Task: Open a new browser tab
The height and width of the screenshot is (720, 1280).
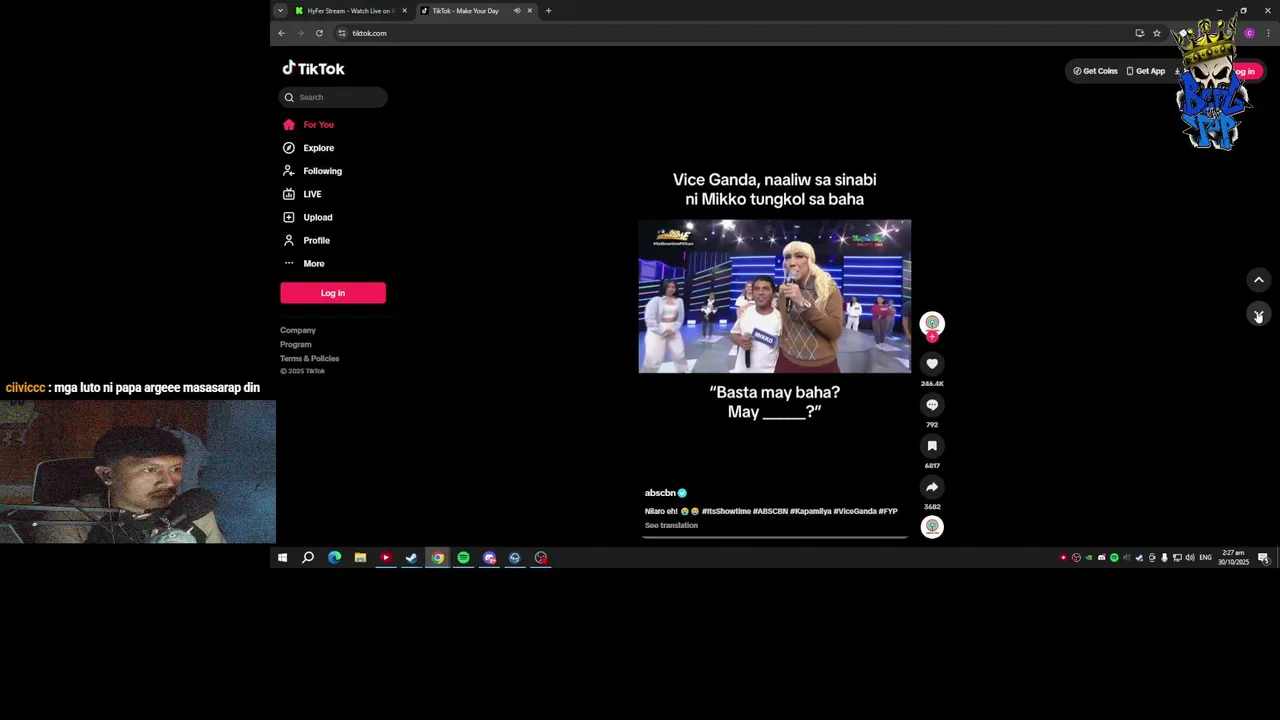Action: click(548, 11)
